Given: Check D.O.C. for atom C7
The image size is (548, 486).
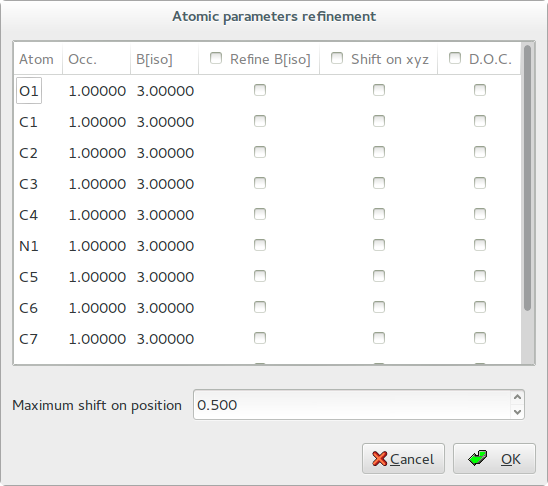Looking at the screenshot, I should [x=480, y=338].
